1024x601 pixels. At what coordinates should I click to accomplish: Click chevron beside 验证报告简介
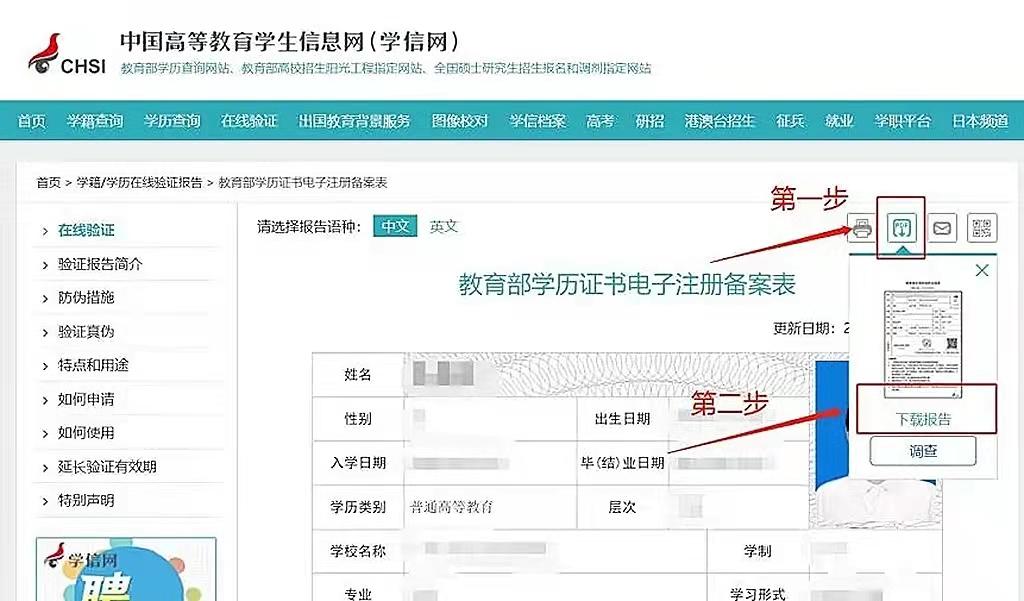coord(45,265)
